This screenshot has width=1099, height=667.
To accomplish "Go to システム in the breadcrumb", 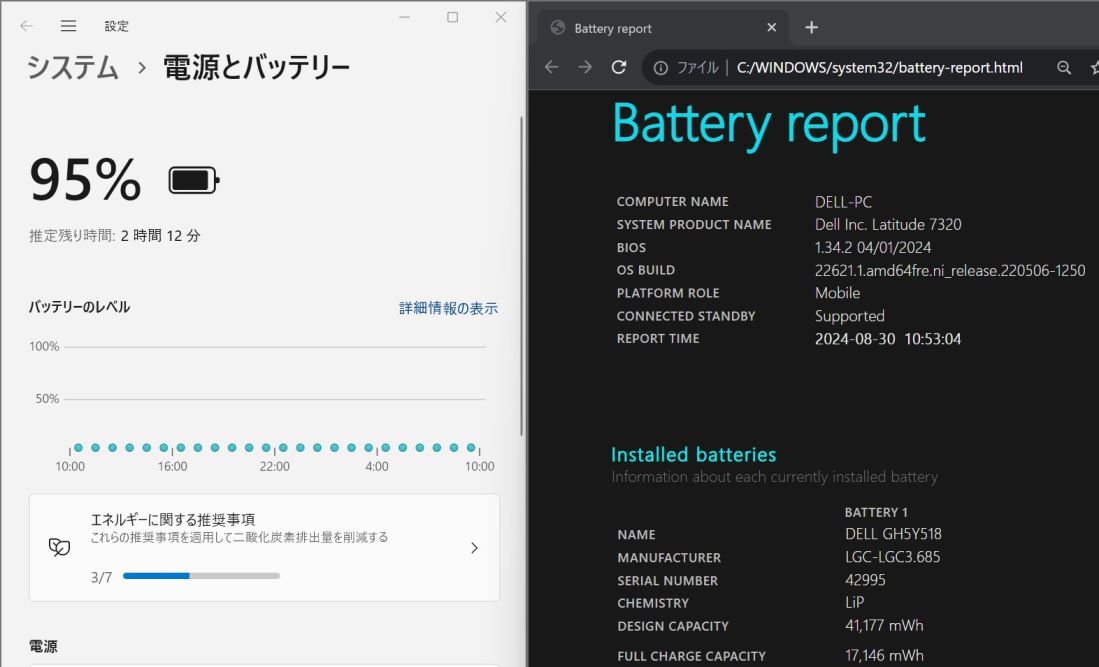I will [x=73, y=68].
